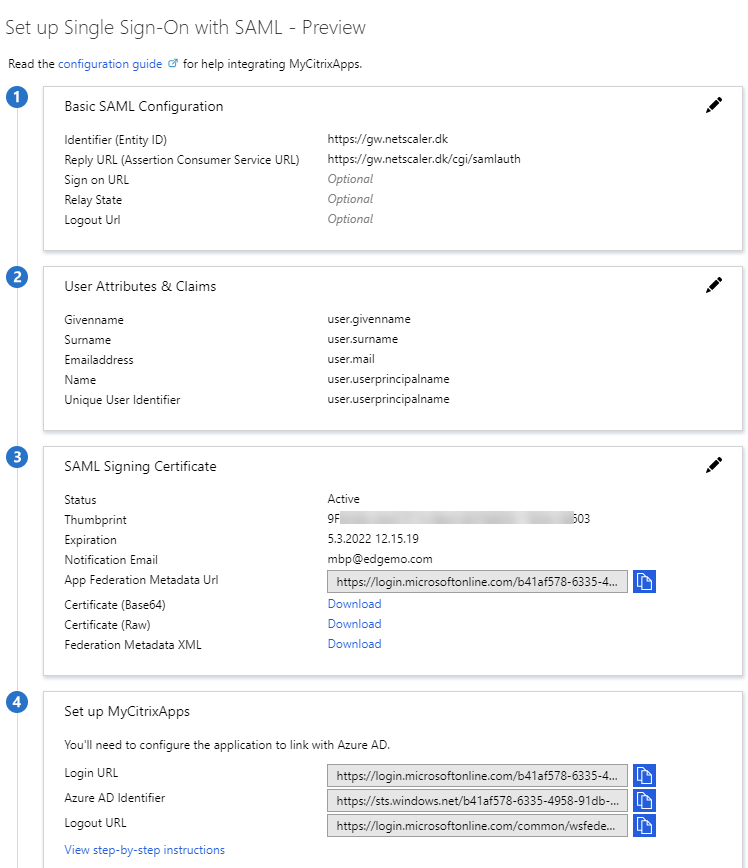Edit SAML Signing Certificate pencil icon
The image size is (748, 868).
click(714, 465)
